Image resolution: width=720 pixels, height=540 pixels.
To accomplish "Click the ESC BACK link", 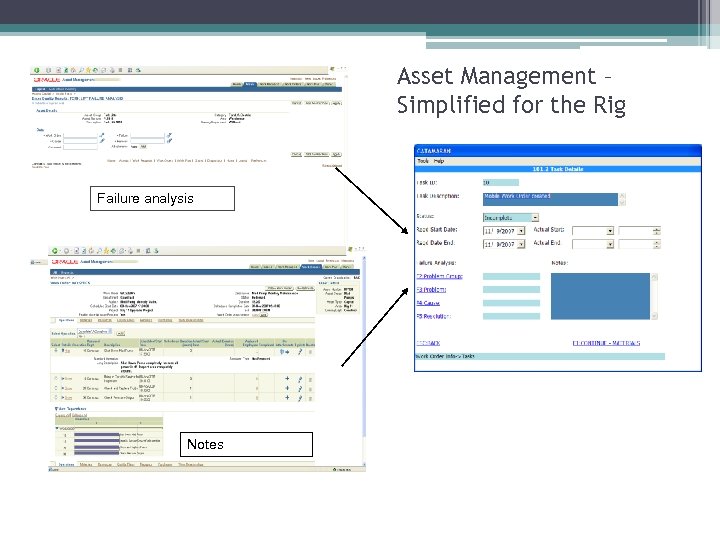I will 428,343.
